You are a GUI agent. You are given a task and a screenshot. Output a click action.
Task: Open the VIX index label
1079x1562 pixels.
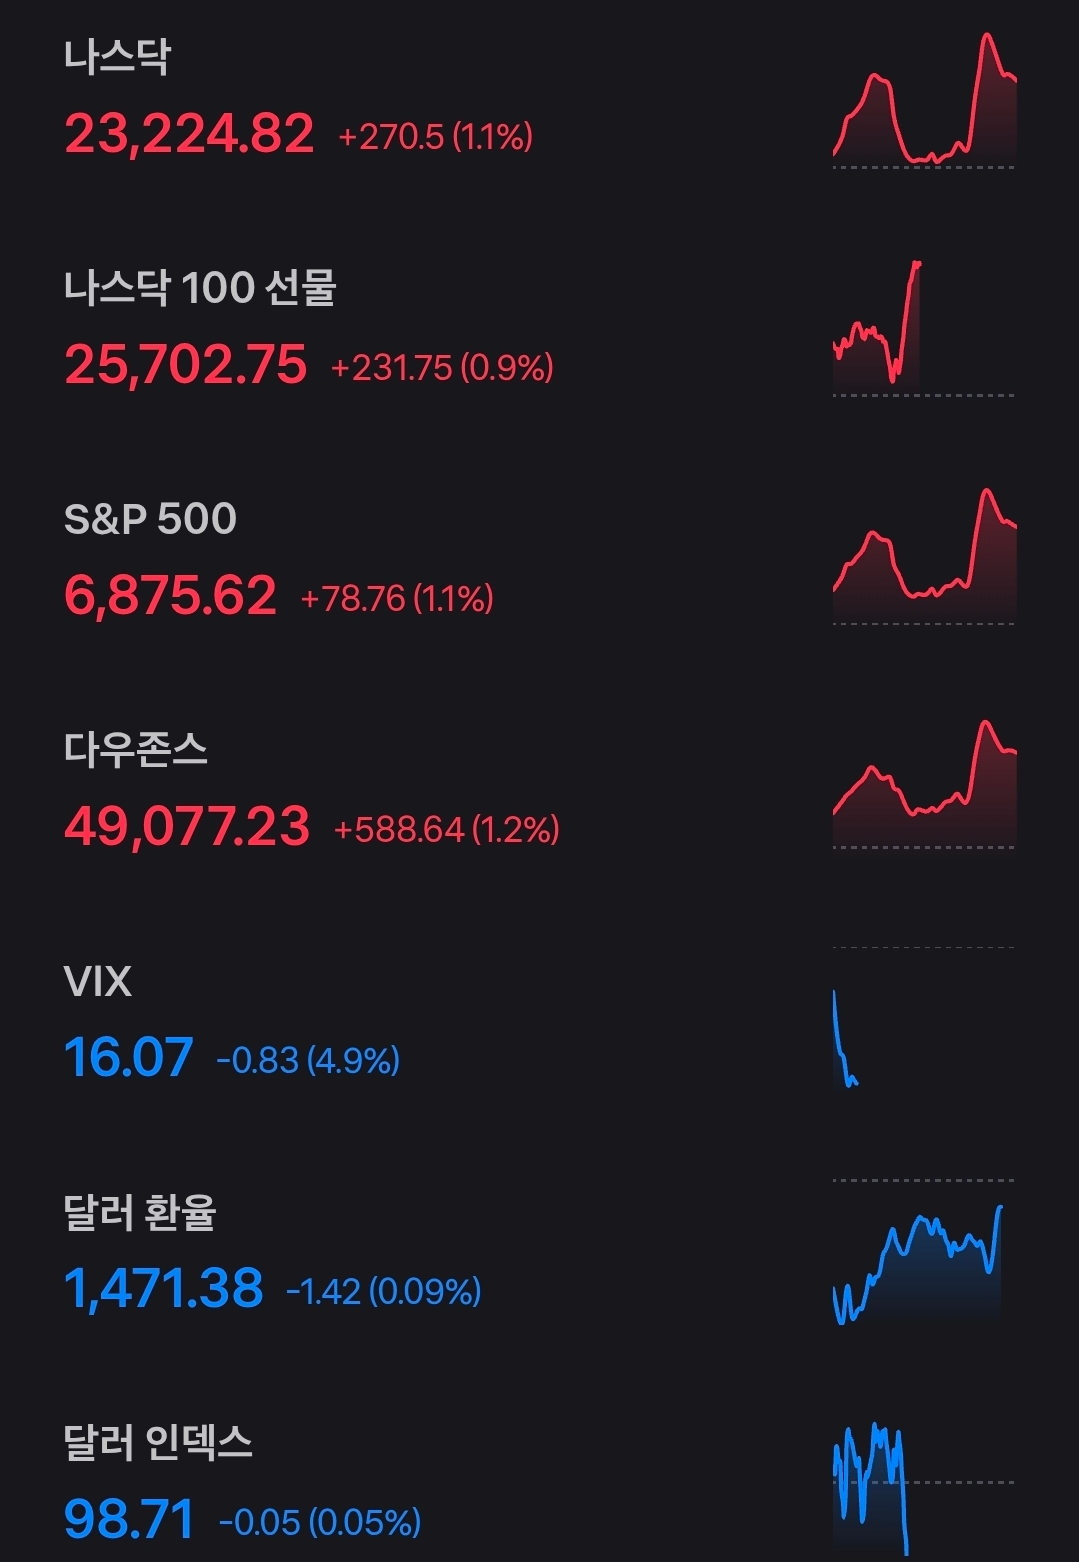98,981
